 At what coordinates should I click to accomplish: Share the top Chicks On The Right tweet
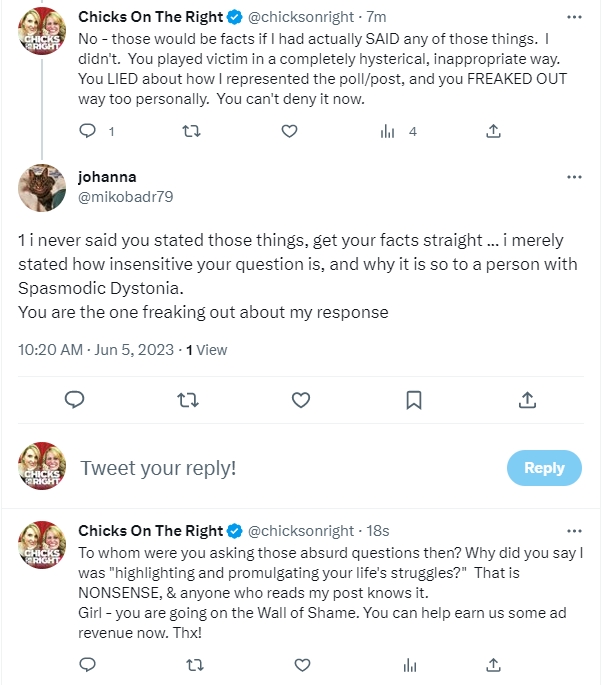[493, 131]
